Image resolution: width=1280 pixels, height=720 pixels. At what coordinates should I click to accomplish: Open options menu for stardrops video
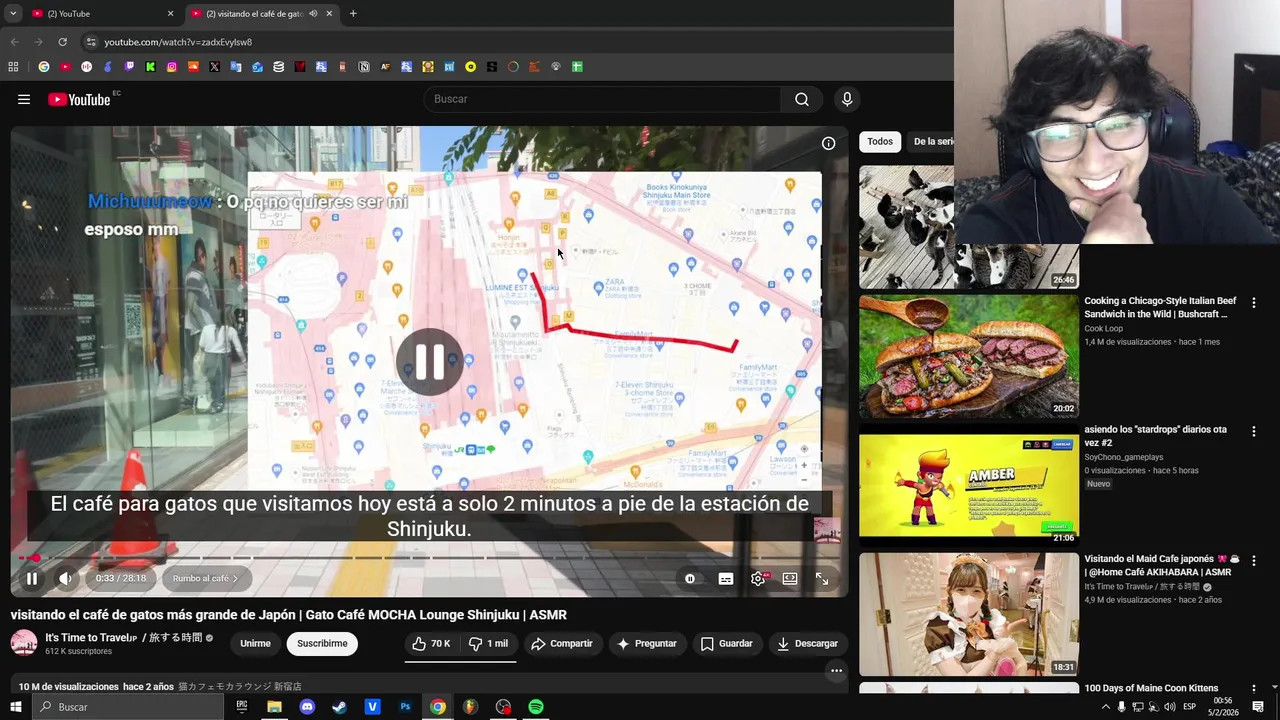tap(1254, 431)
